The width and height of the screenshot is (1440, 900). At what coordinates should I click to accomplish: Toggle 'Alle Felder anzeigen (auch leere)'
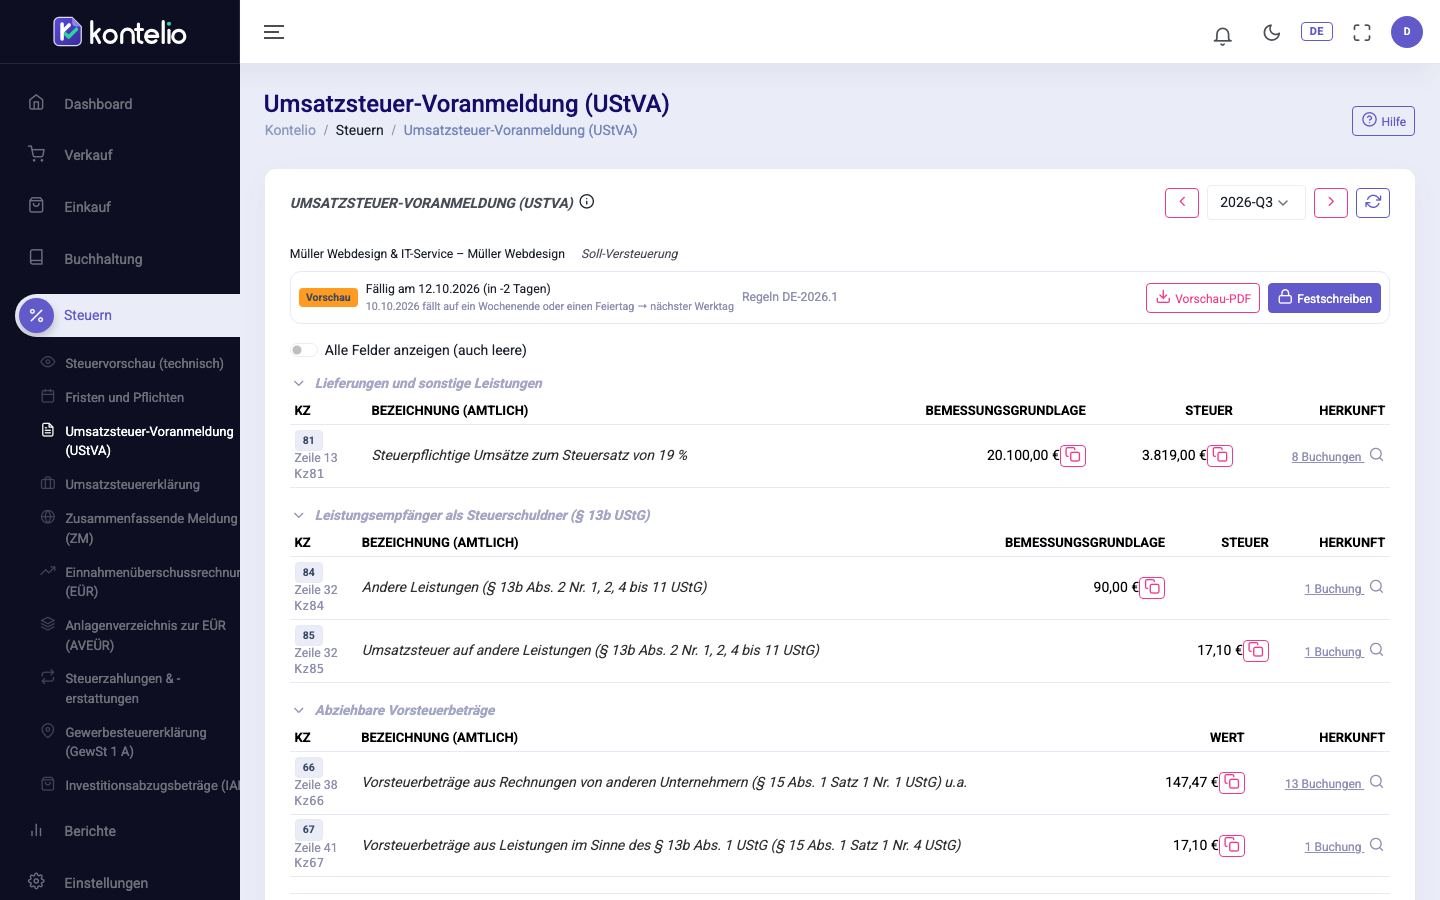point(304,350)
